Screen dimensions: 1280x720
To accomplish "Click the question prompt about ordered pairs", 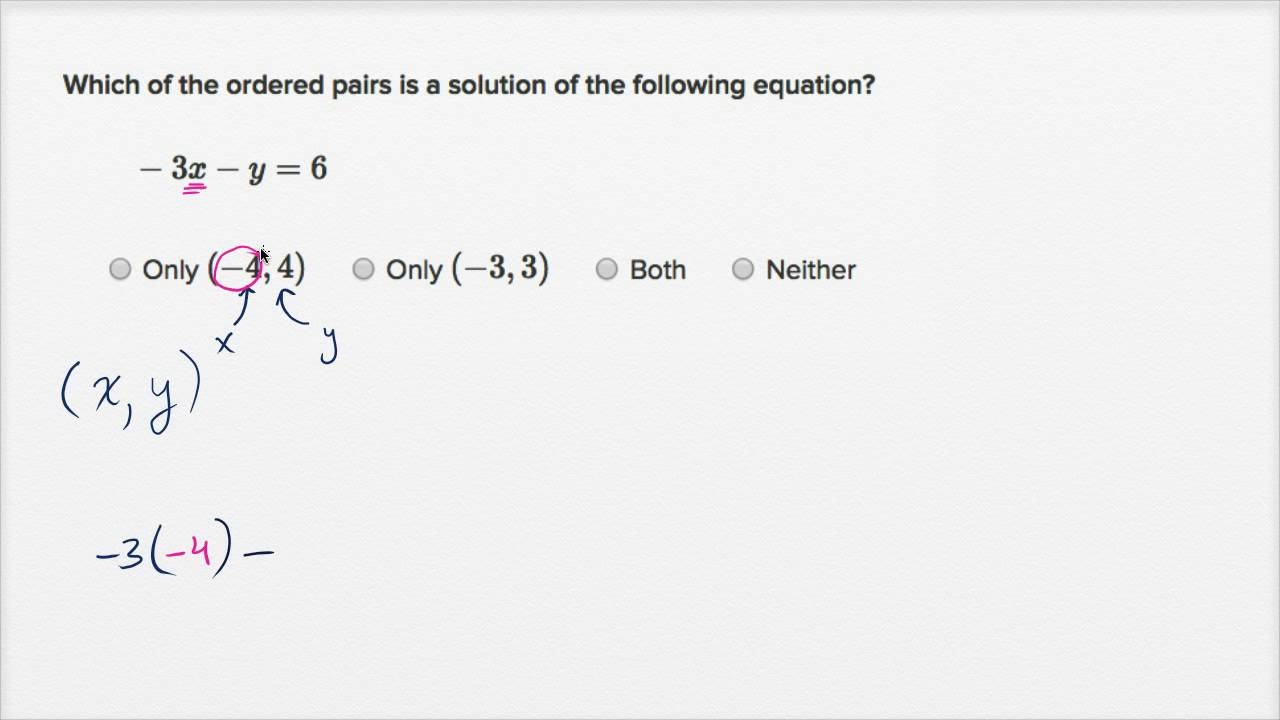I will coord(468,85).
